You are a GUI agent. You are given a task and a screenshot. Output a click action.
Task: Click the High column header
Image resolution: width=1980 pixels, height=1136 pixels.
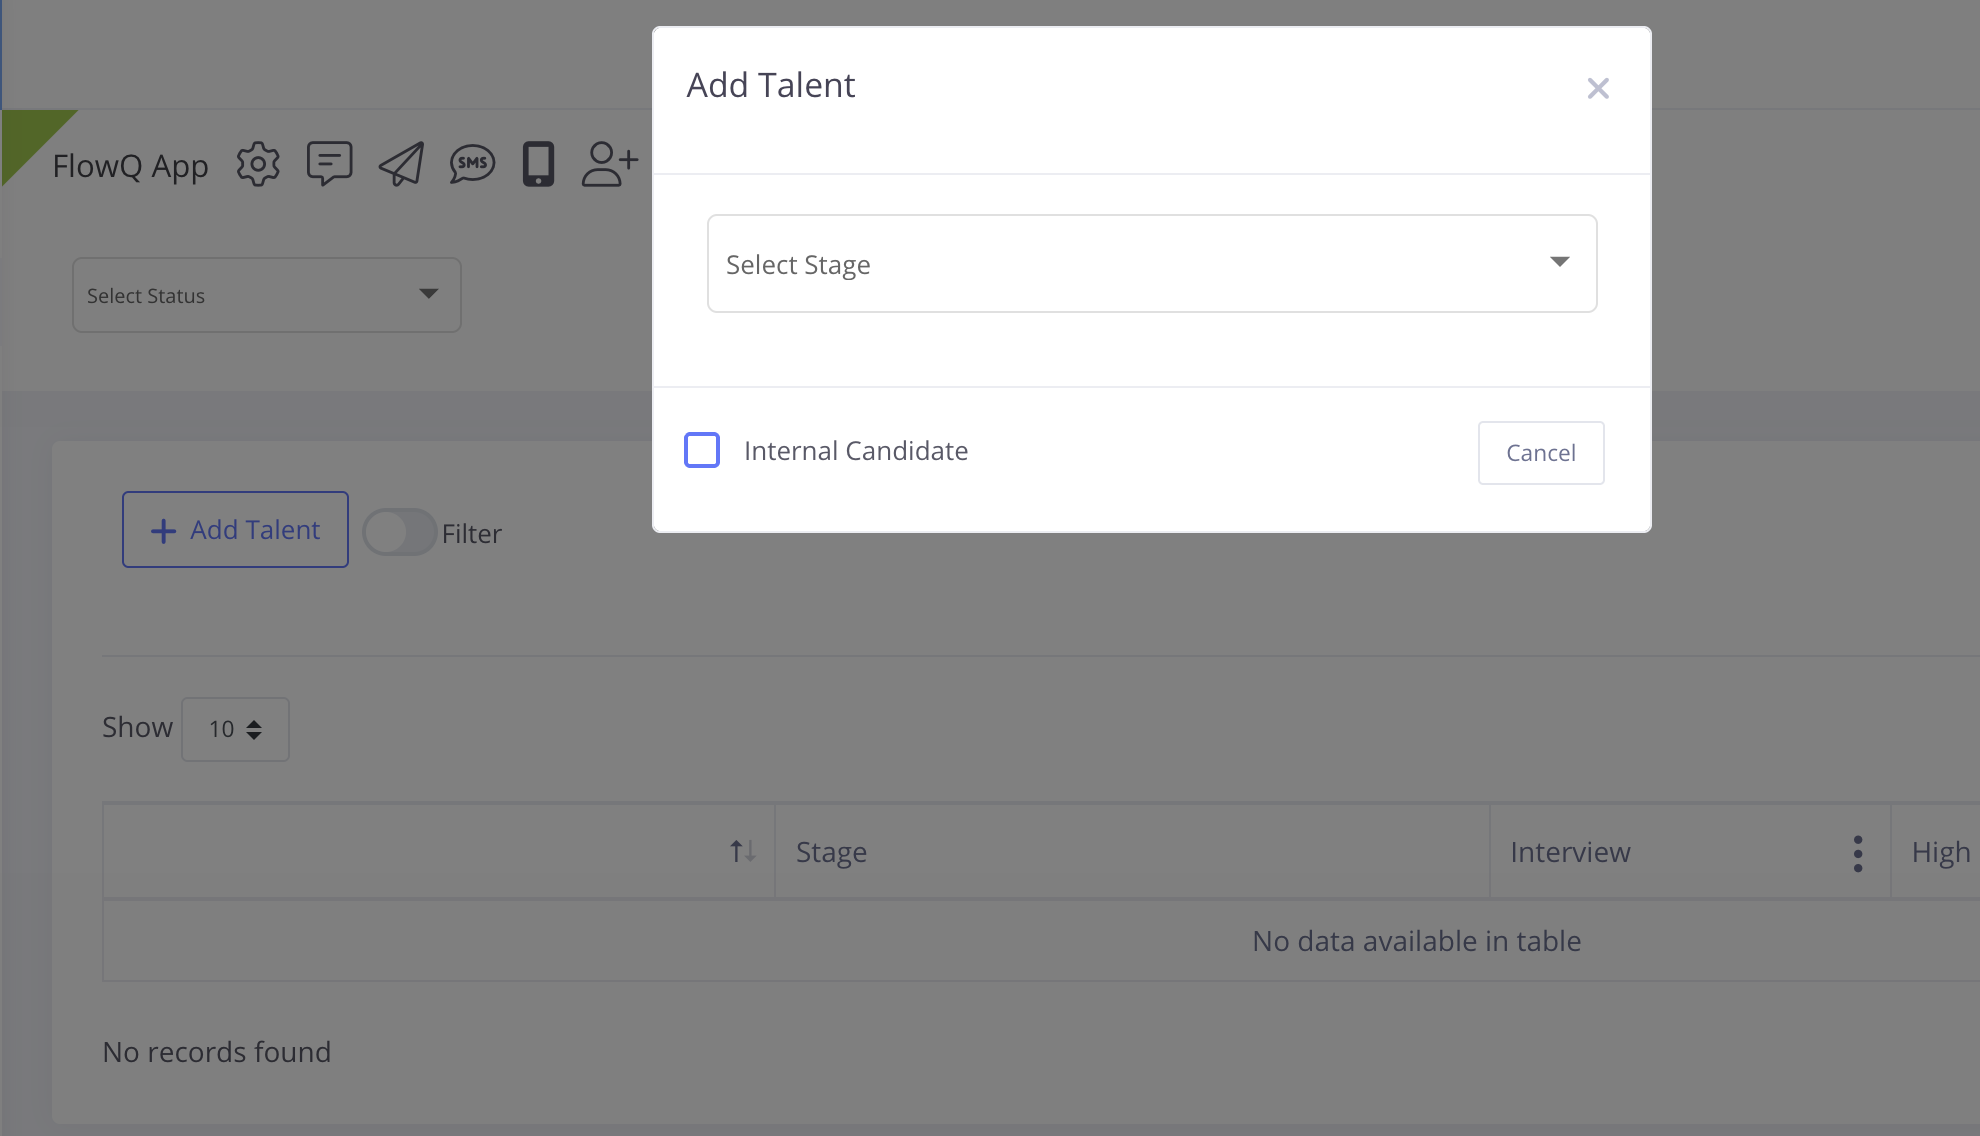click(x=1940, y=852)
